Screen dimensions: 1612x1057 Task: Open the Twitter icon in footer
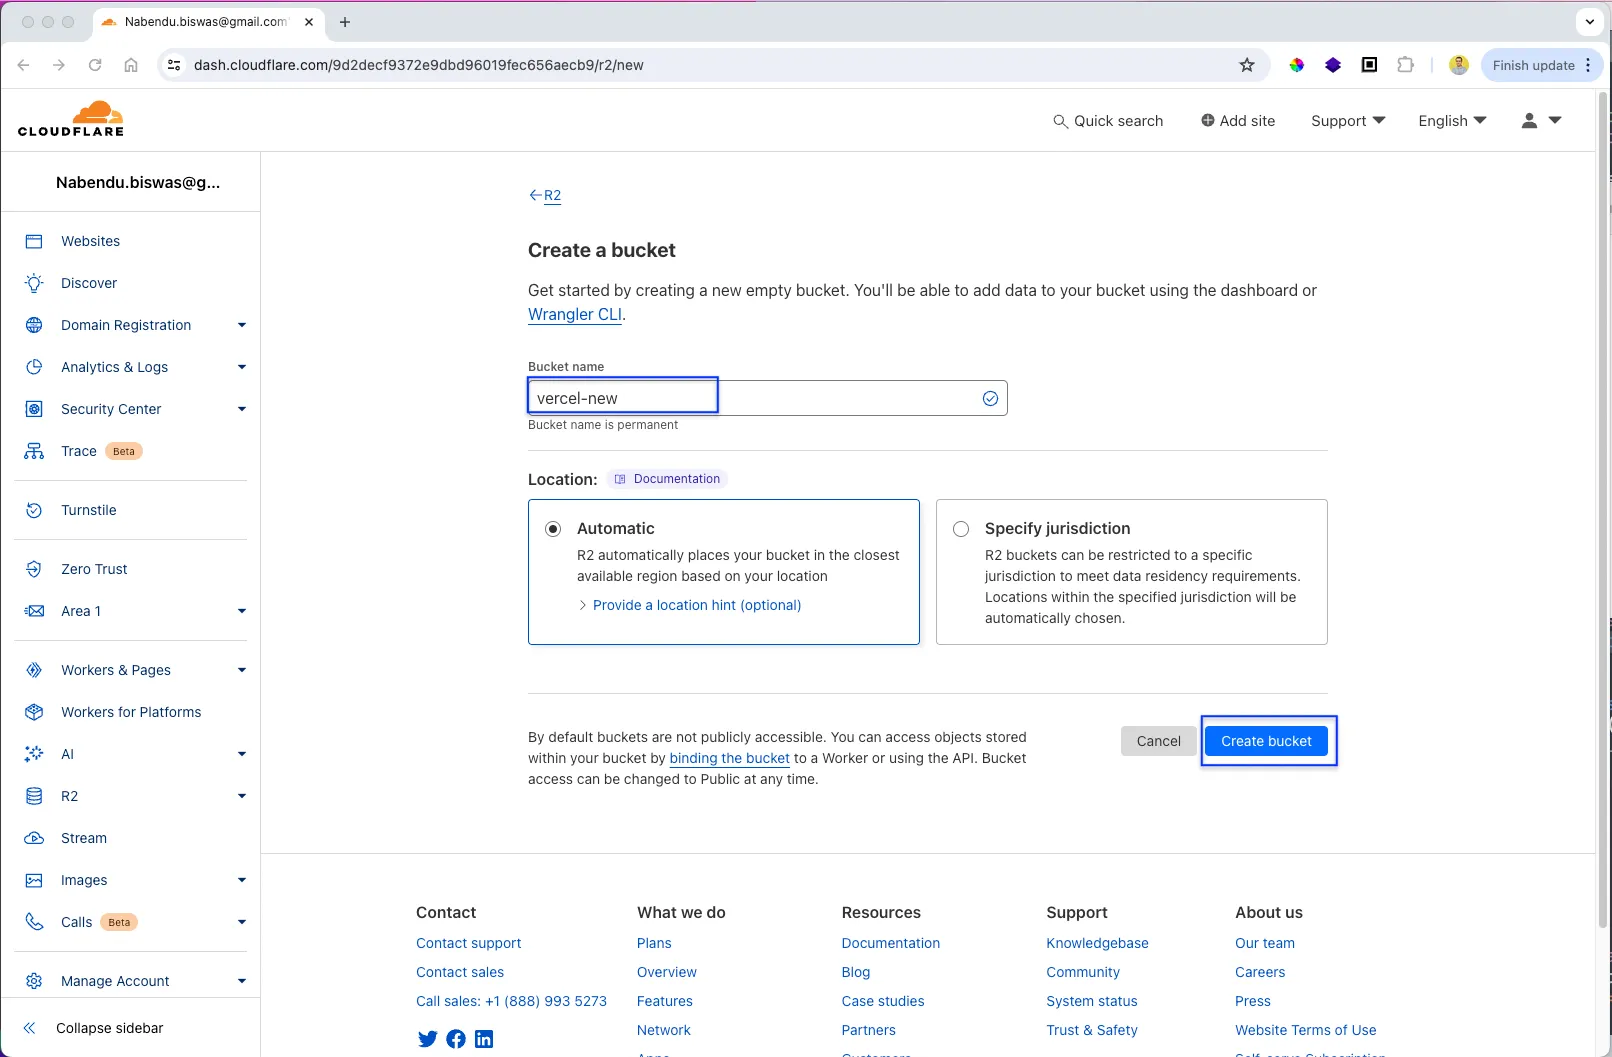point(428,1039)
